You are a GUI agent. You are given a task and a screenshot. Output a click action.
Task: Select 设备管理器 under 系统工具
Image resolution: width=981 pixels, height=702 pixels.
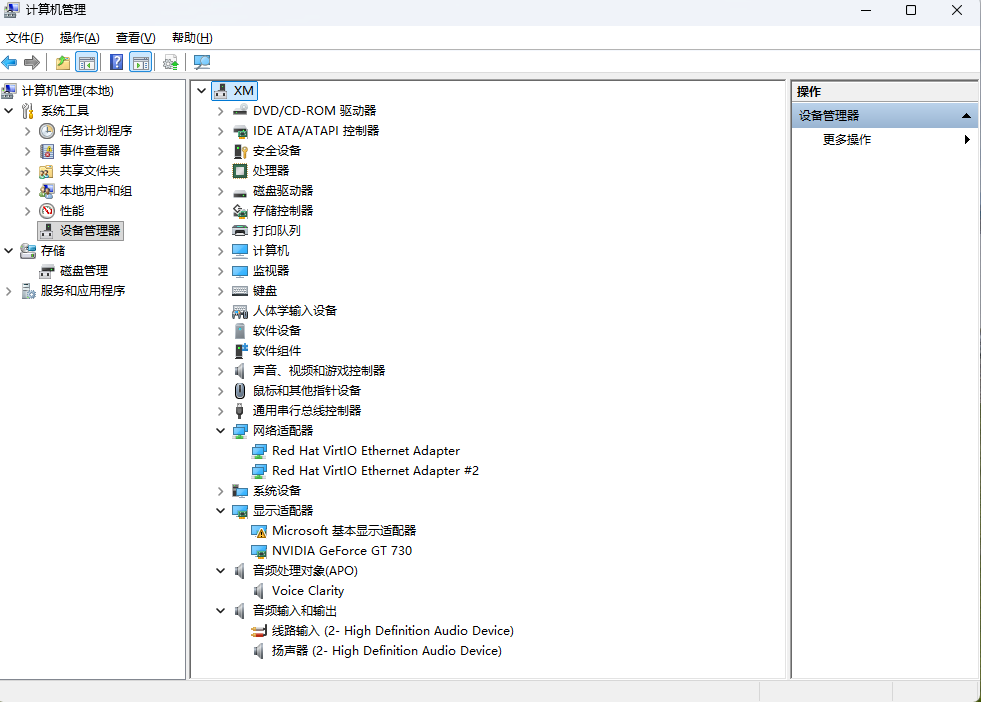(80, 230)
